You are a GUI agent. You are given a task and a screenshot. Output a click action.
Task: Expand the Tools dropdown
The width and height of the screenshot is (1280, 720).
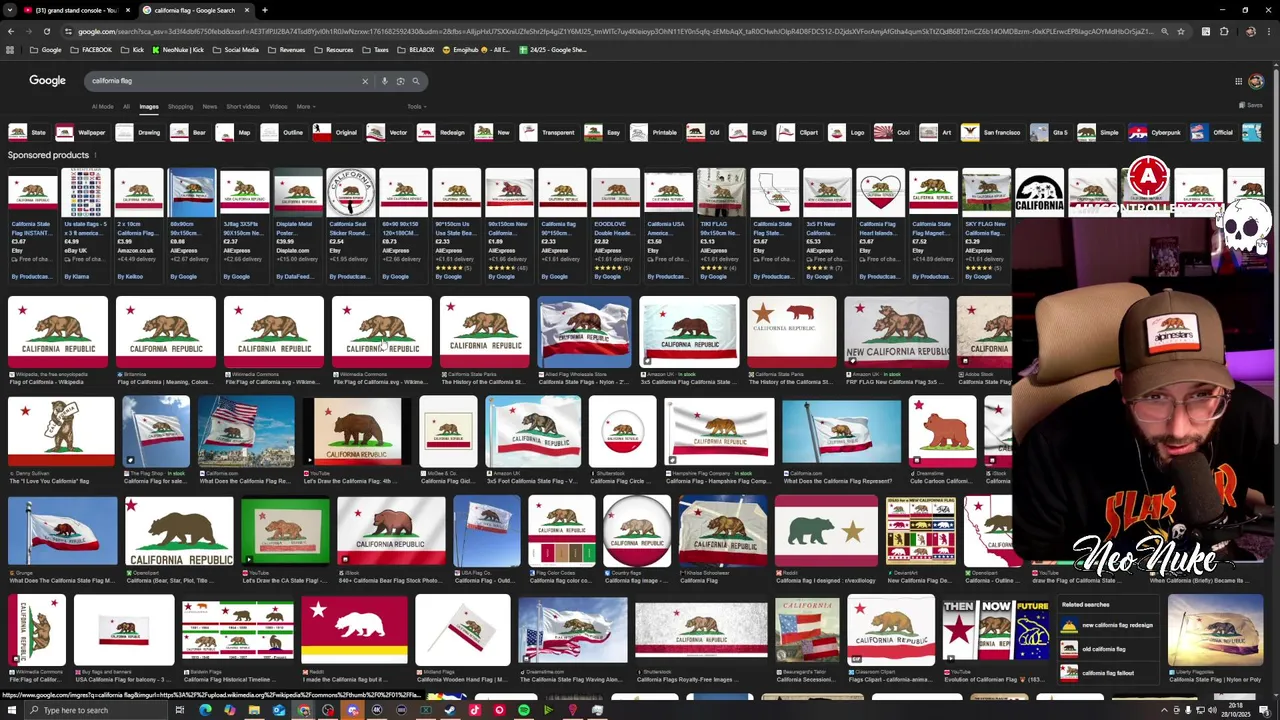[416, 106]
